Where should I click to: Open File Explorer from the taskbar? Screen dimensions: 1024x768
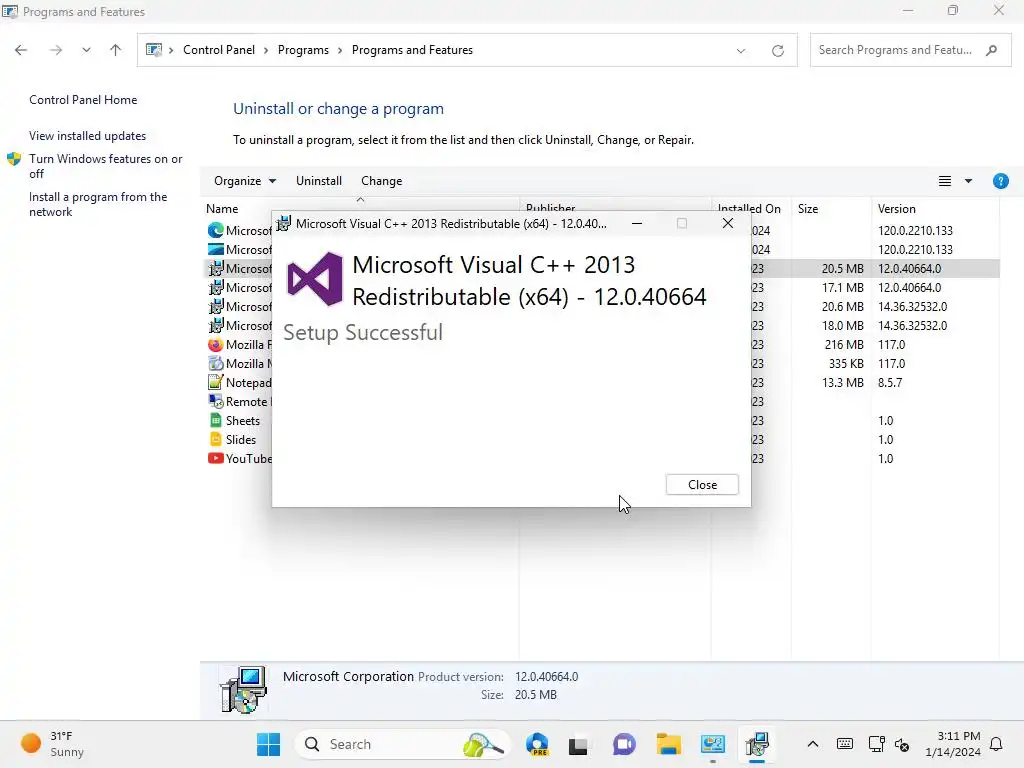(x=668, y=744)
